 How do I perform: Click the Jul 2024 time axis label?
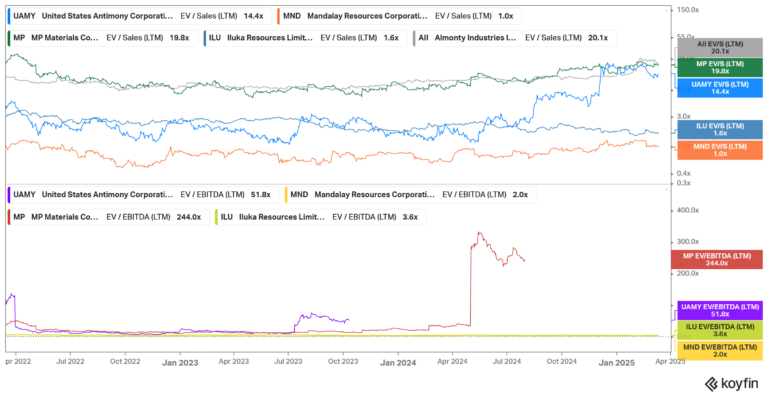(x=506, y=362)
